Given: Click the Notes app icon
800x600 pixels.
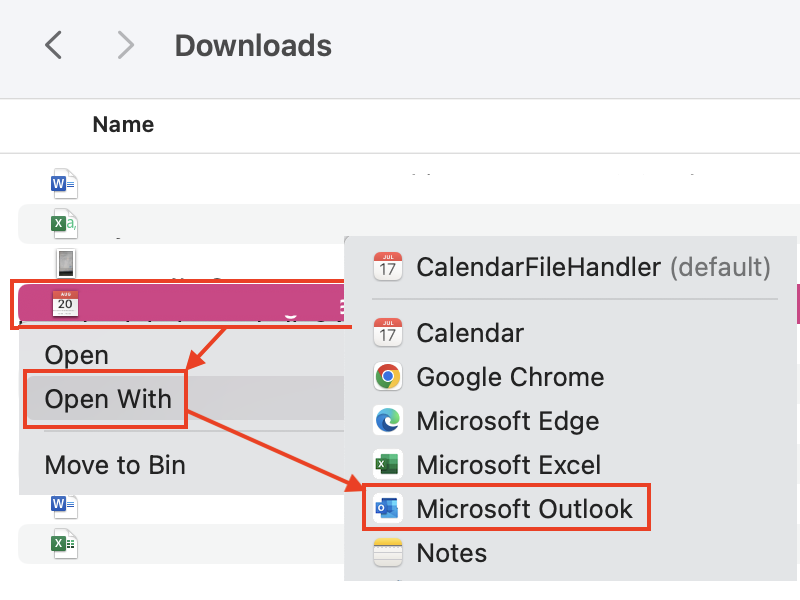Looking at the screenshot, I should pos(388,553).
